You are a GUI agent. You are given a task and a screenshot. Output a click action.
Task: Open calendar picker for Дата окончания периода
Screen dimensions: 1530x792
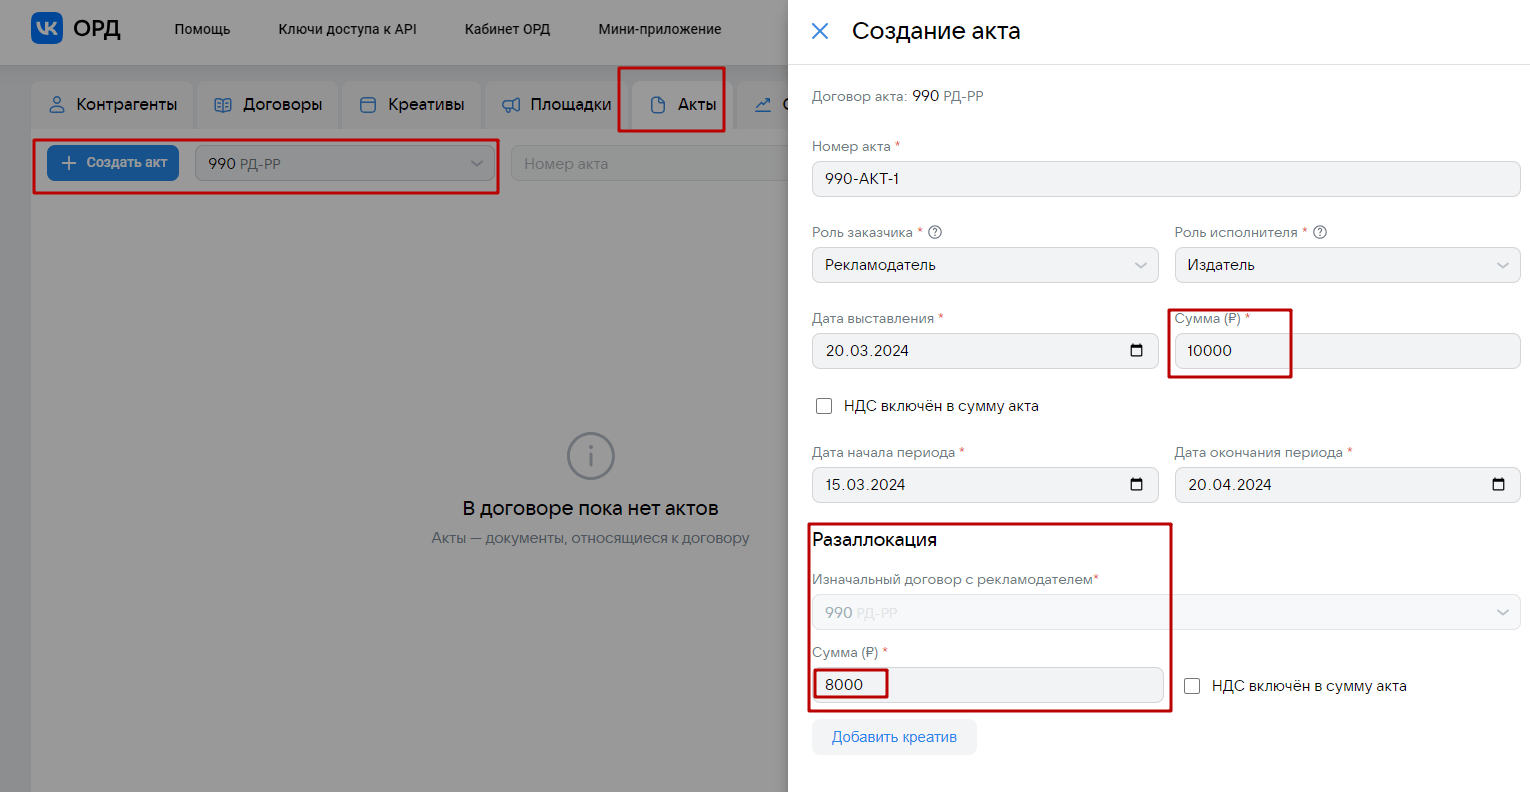tap(1498, 485)
